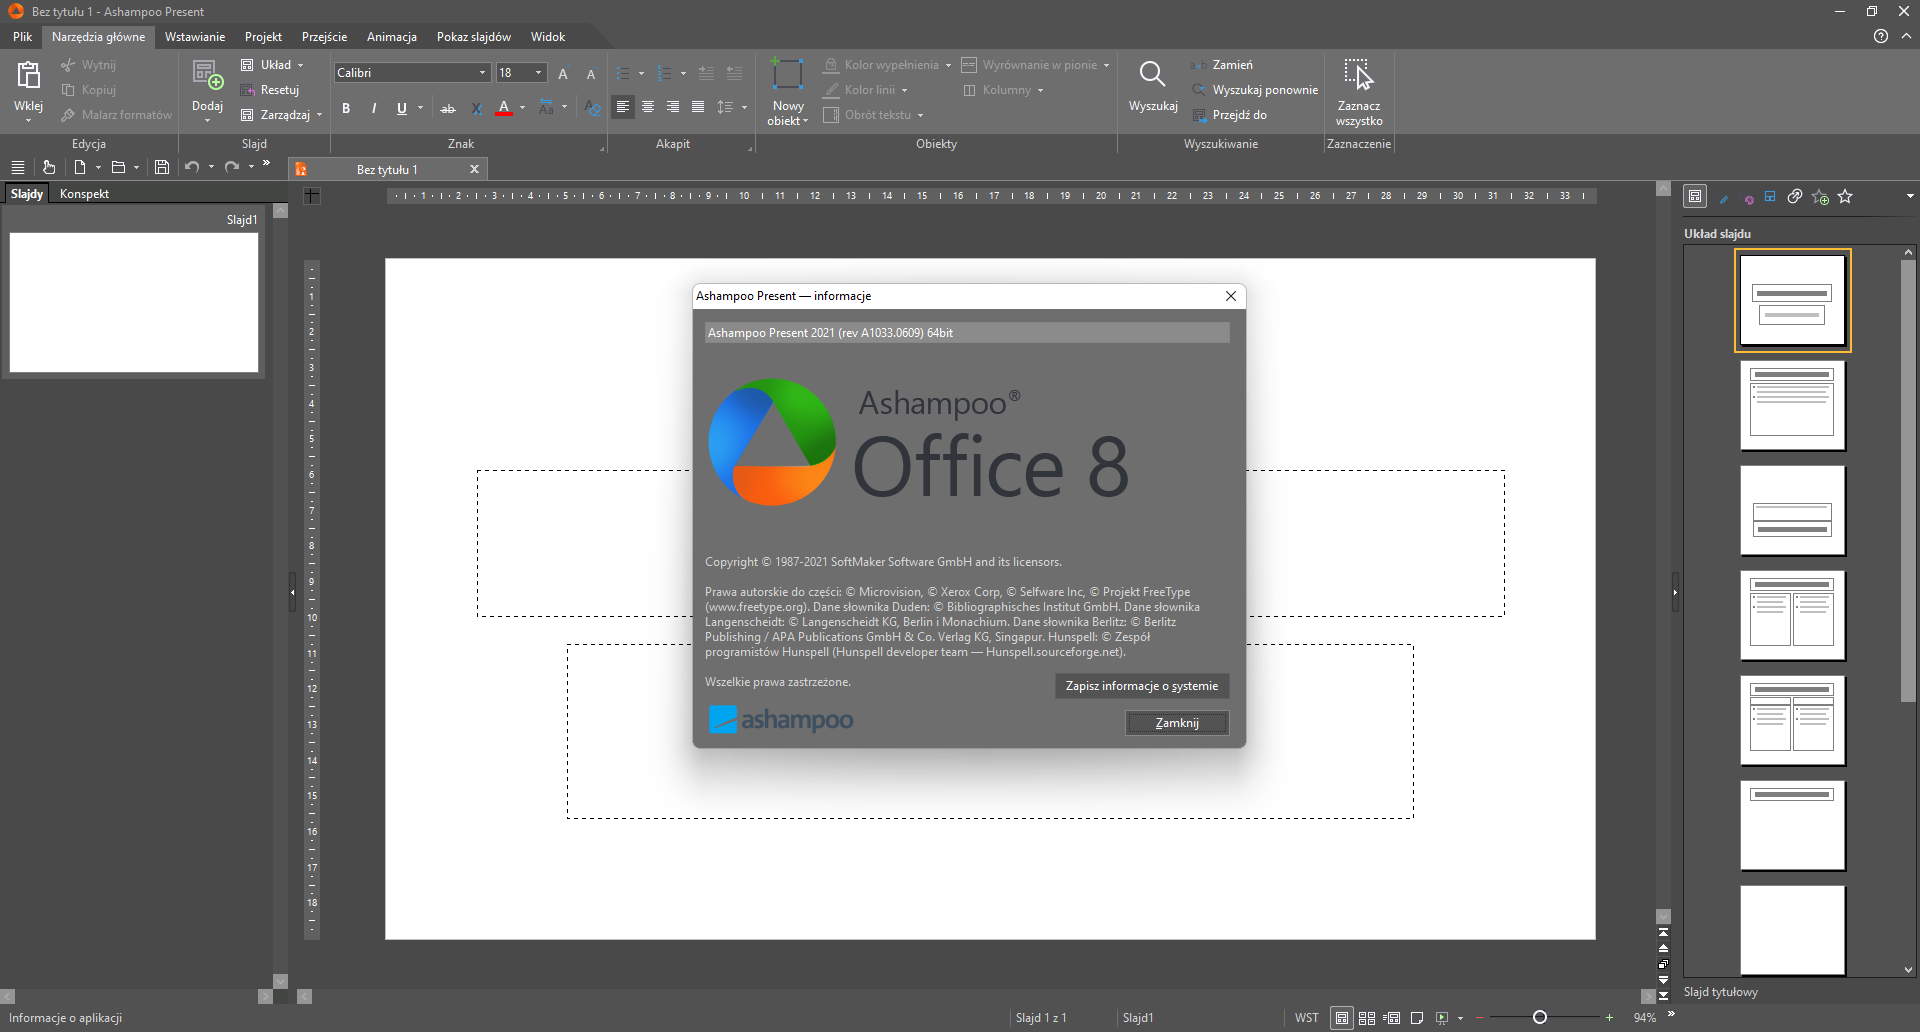Toggle italic formatting
This screenshot has height=1032, width=1920.
[374, 108]
